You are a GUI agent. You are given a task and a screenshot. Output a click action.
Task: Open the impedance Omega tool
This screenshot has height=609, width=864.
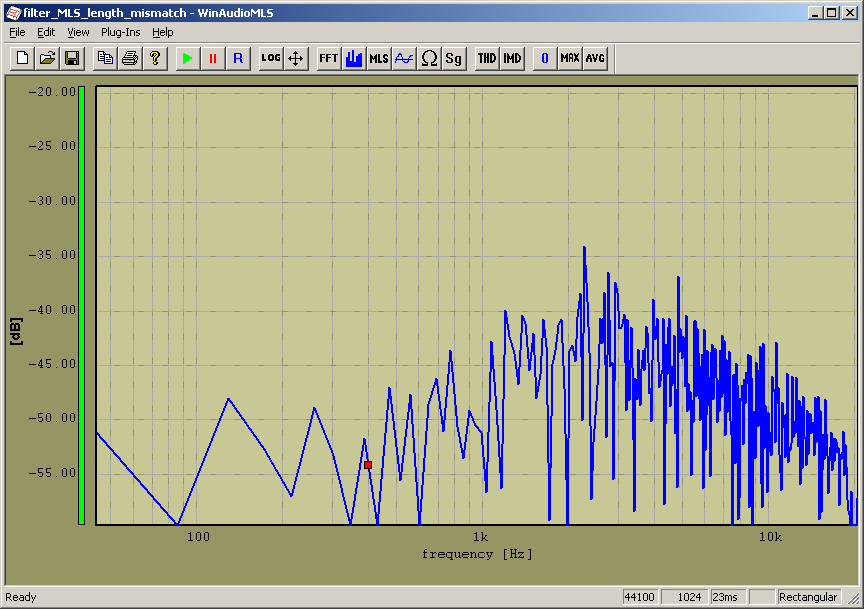click(x=429, y=58)
